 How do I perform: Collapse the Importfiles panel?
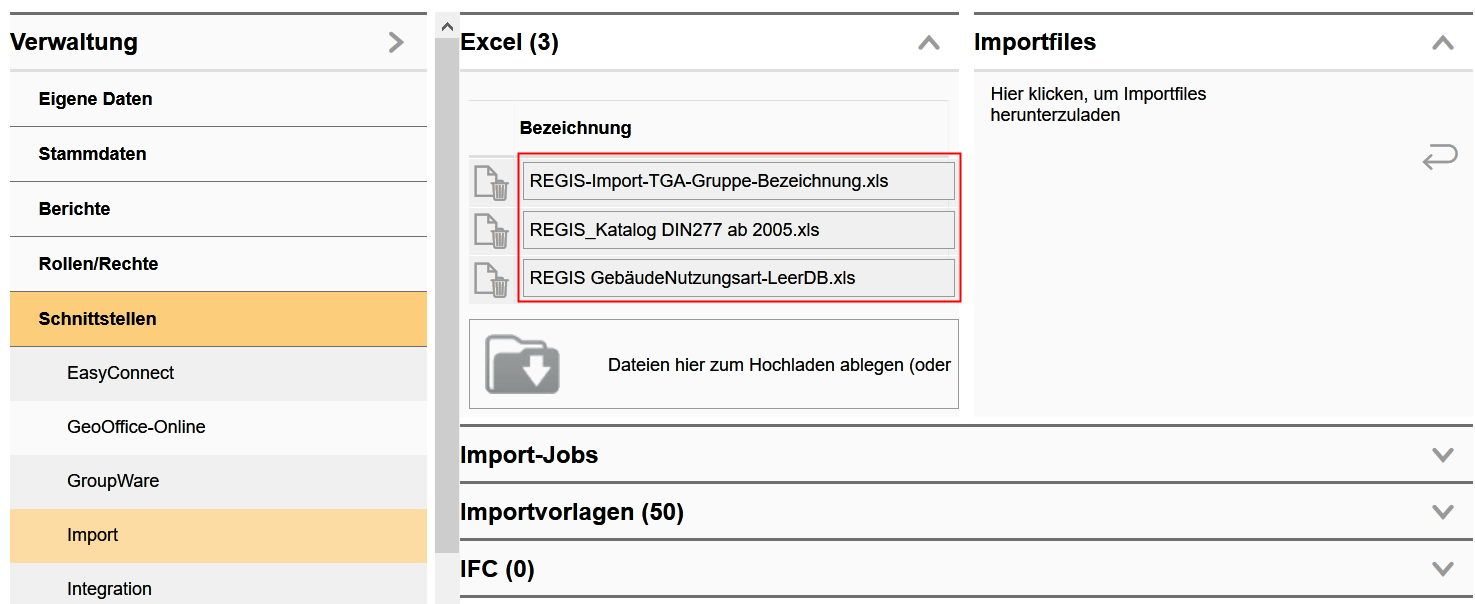1442,44
